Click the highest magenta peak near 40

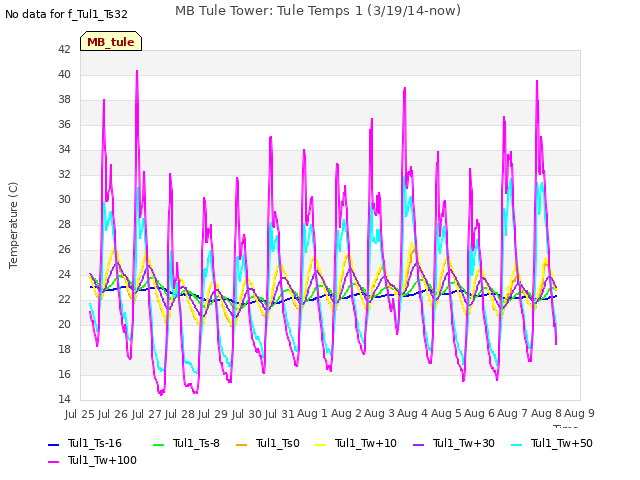137,71
